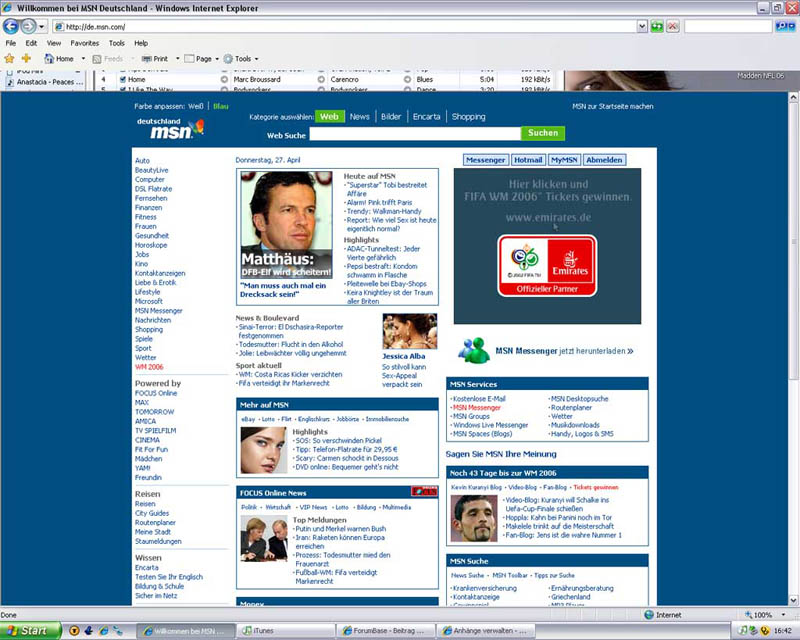
Task: Click the Messenger button
Action: [x=485, y=160]
